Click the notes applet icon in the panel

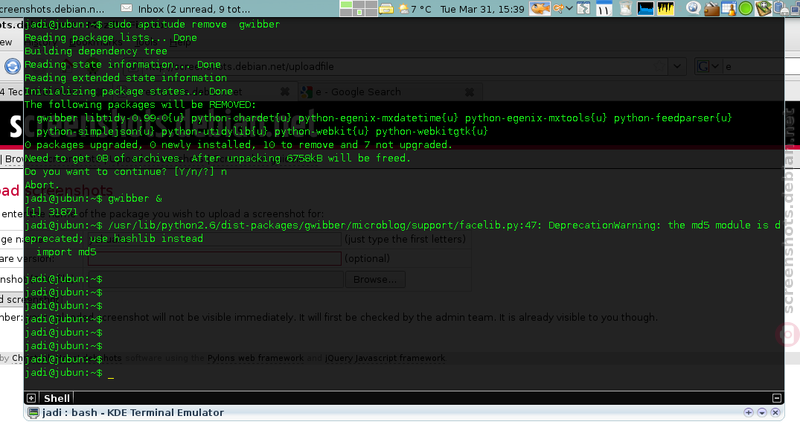point(584,8)
